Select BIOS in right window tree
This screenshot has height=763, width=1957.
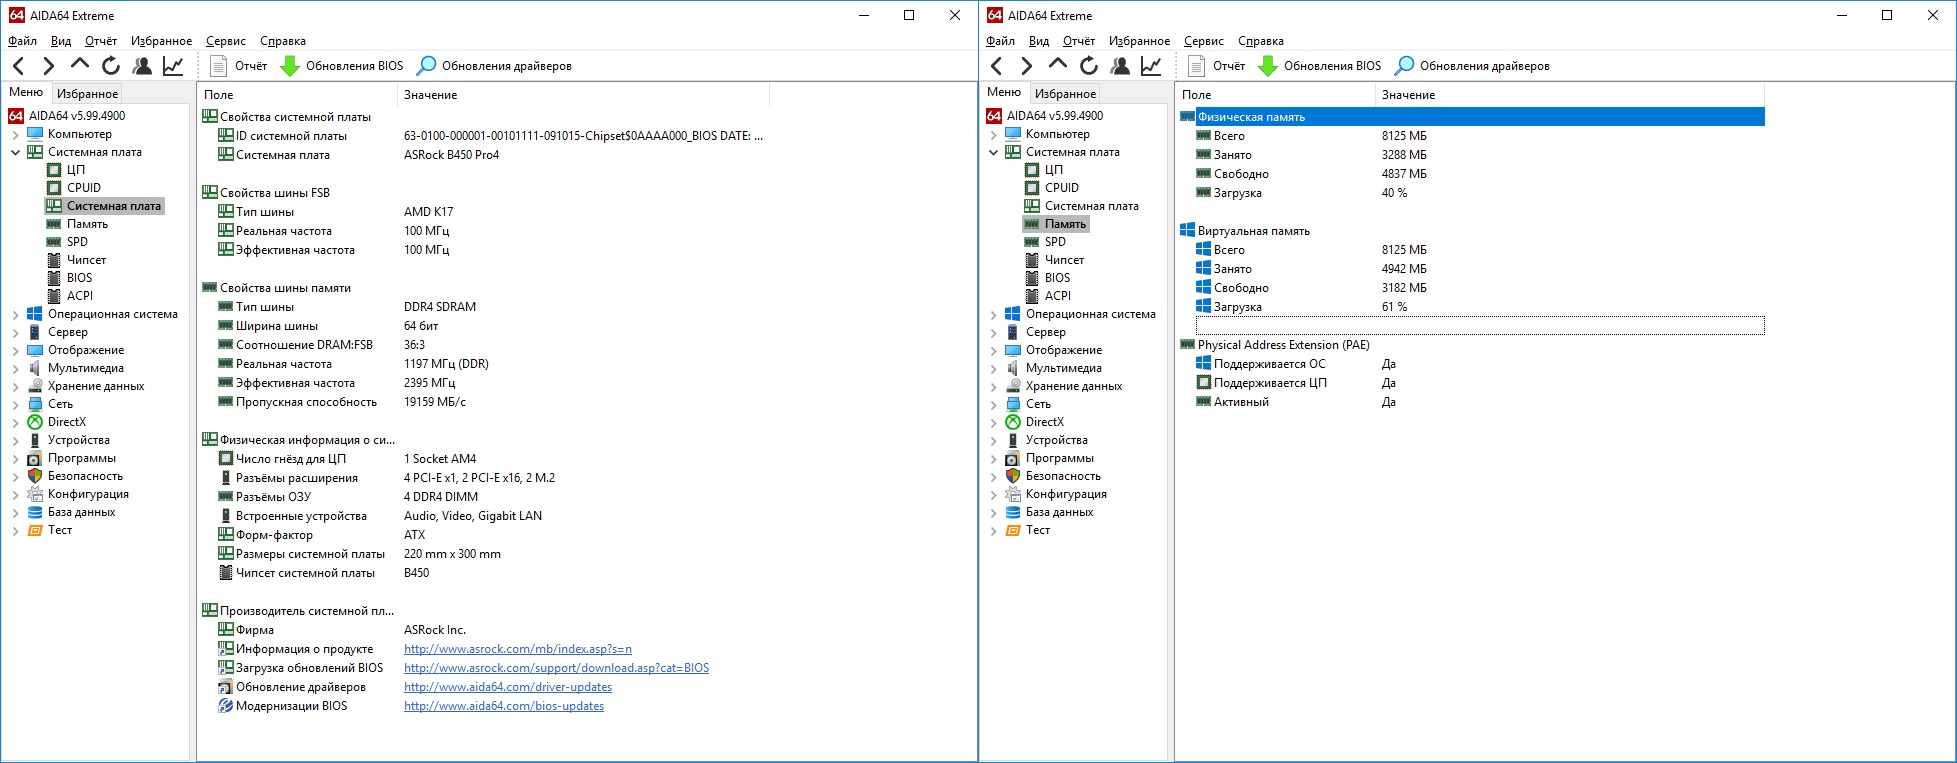1057,278
